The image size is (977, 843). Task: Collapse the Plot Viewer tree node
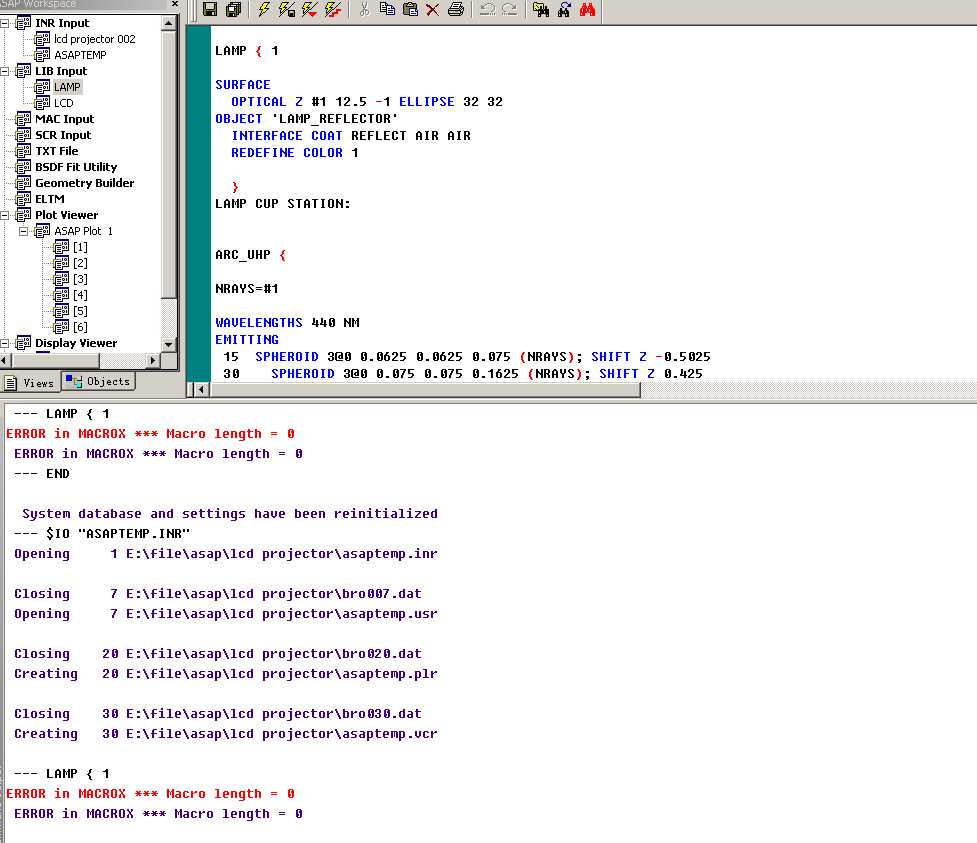tap(4, 216)
